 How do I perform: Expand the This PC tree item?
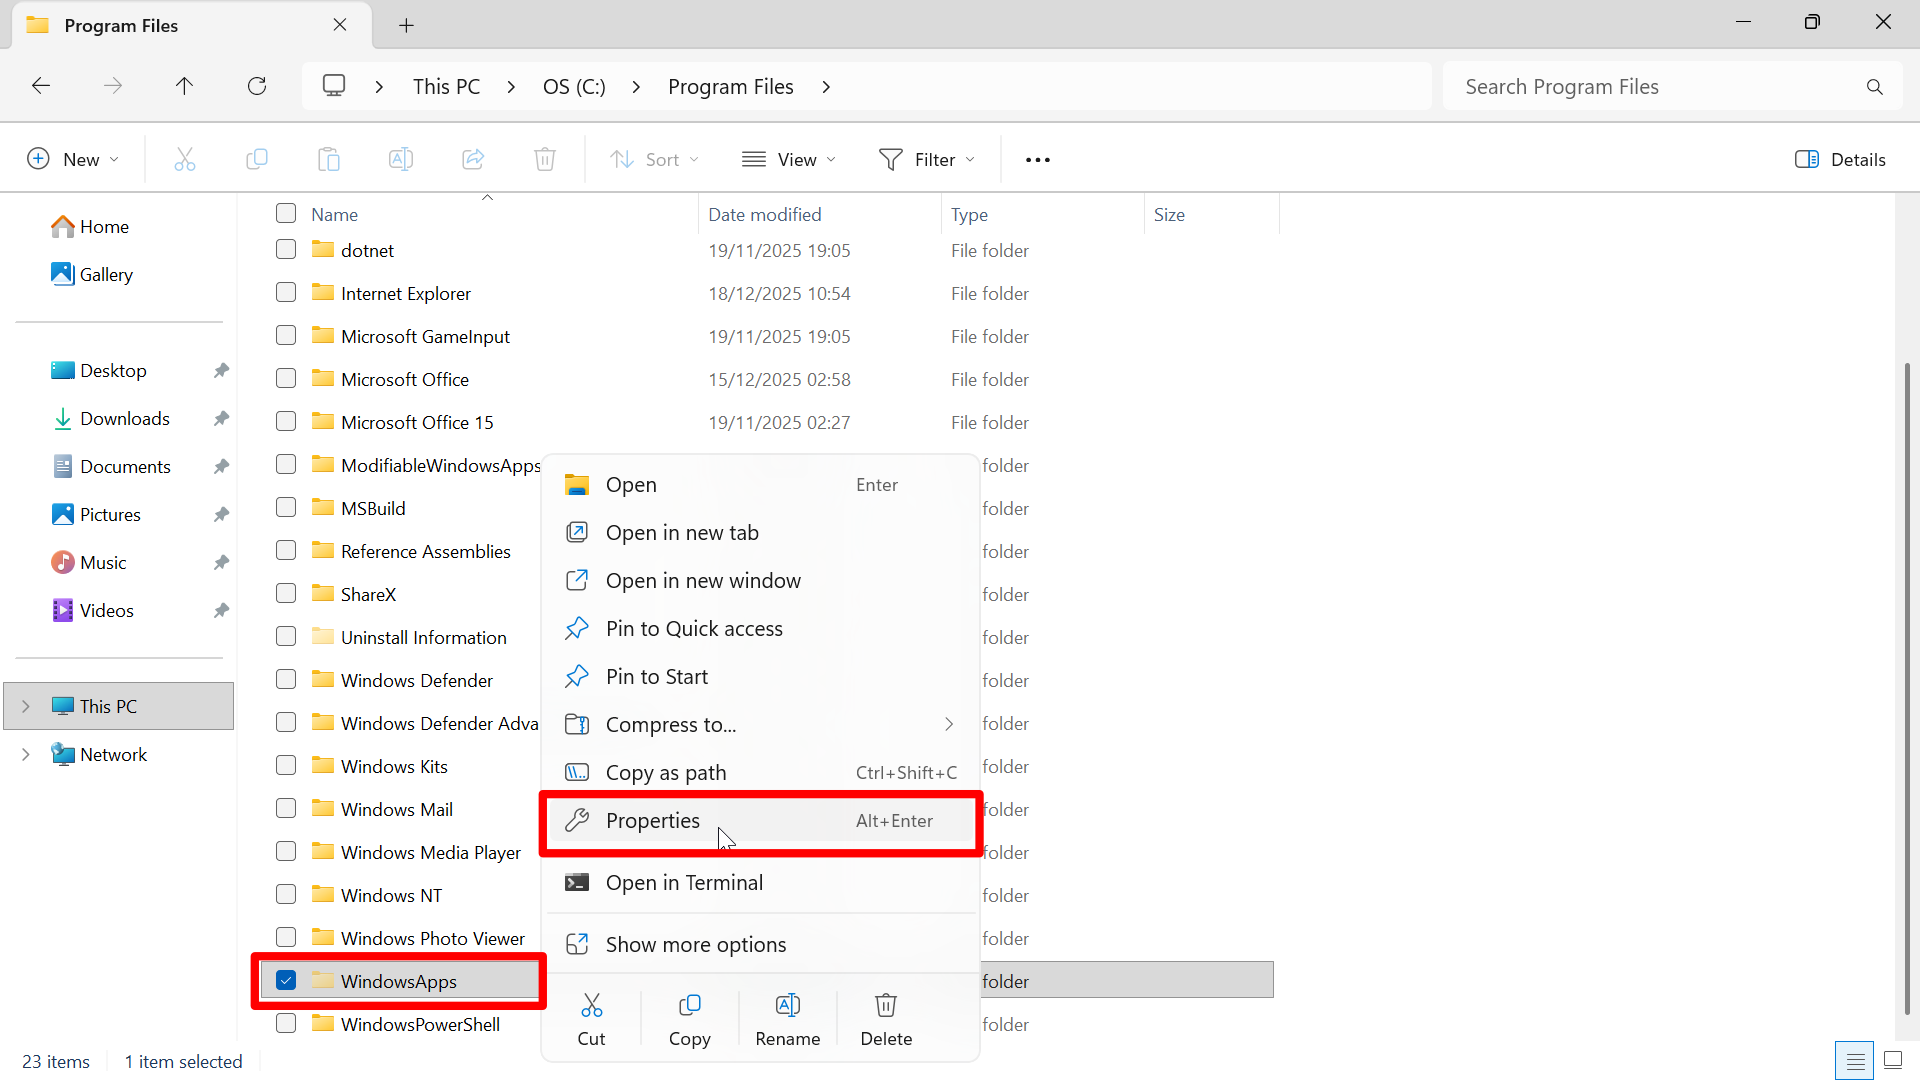point(26,705)
